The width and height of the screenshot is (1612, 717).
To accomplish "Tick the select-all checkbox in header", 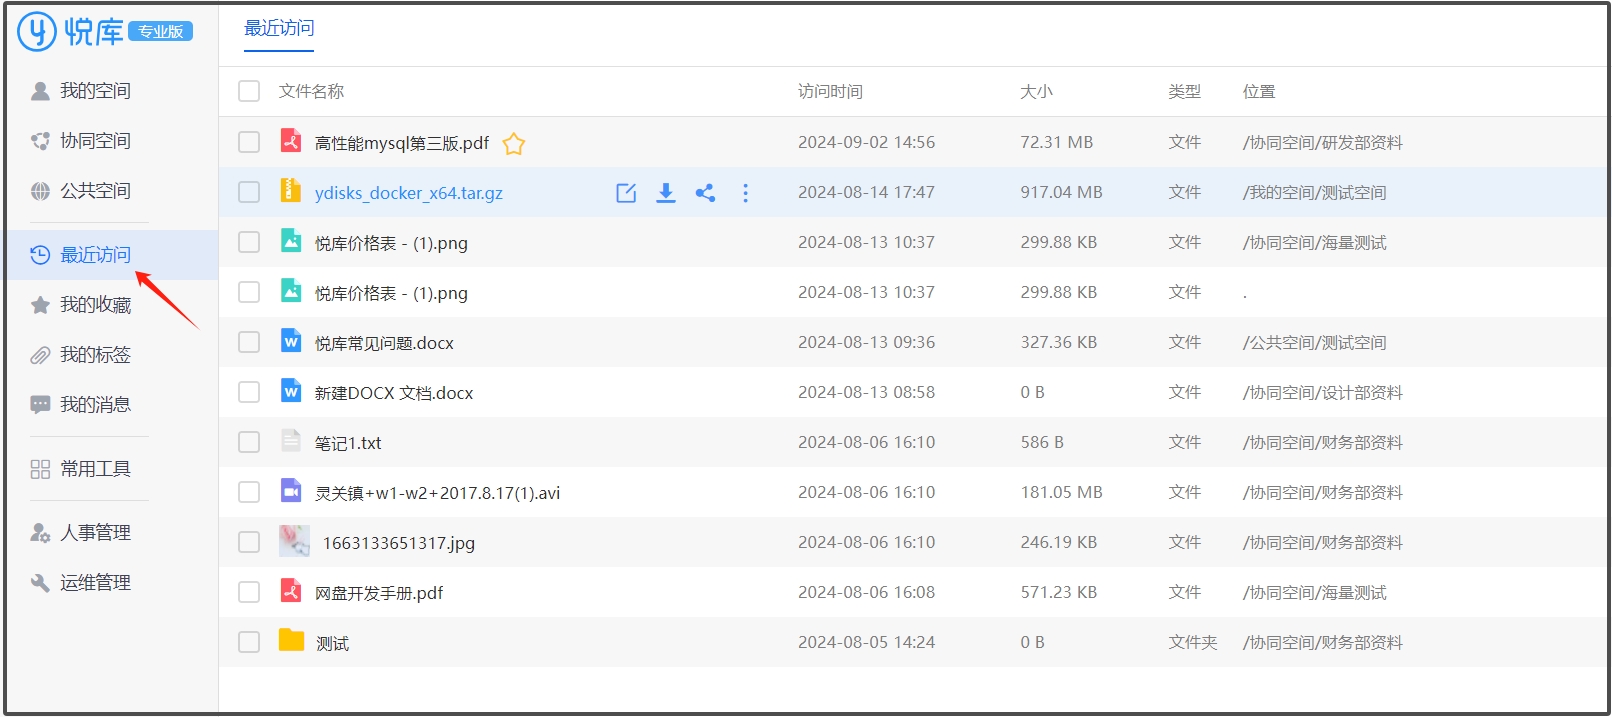I will click(x=249, y=91).
